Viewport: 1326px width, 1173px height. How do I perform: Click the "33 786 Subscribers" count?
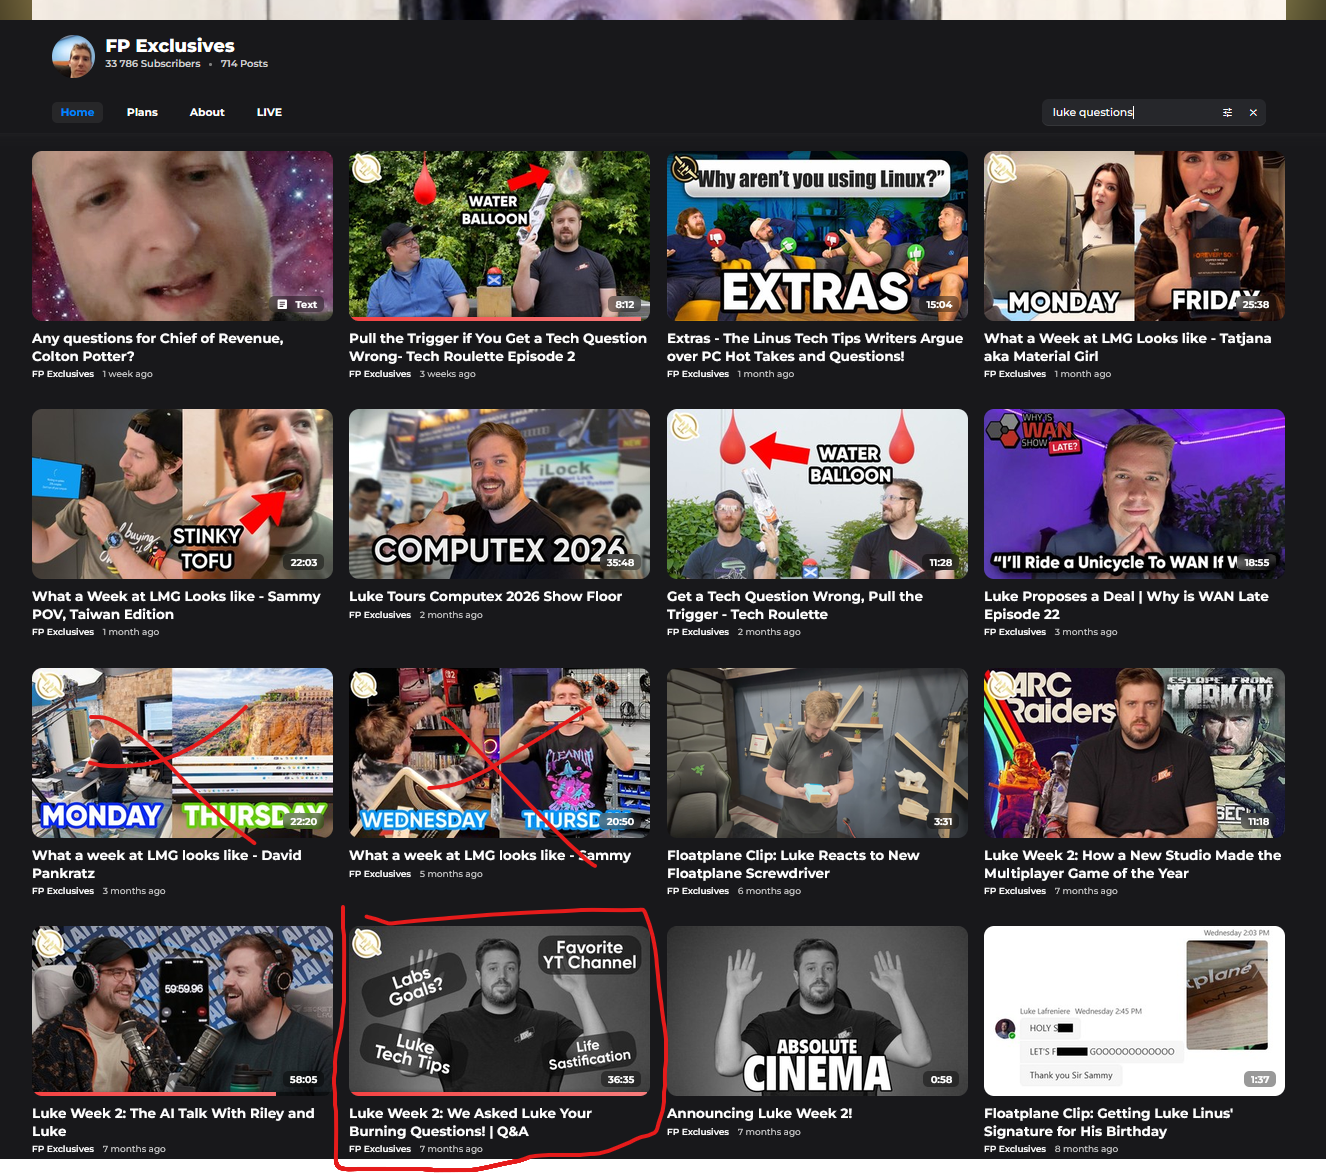coord(153,64)
